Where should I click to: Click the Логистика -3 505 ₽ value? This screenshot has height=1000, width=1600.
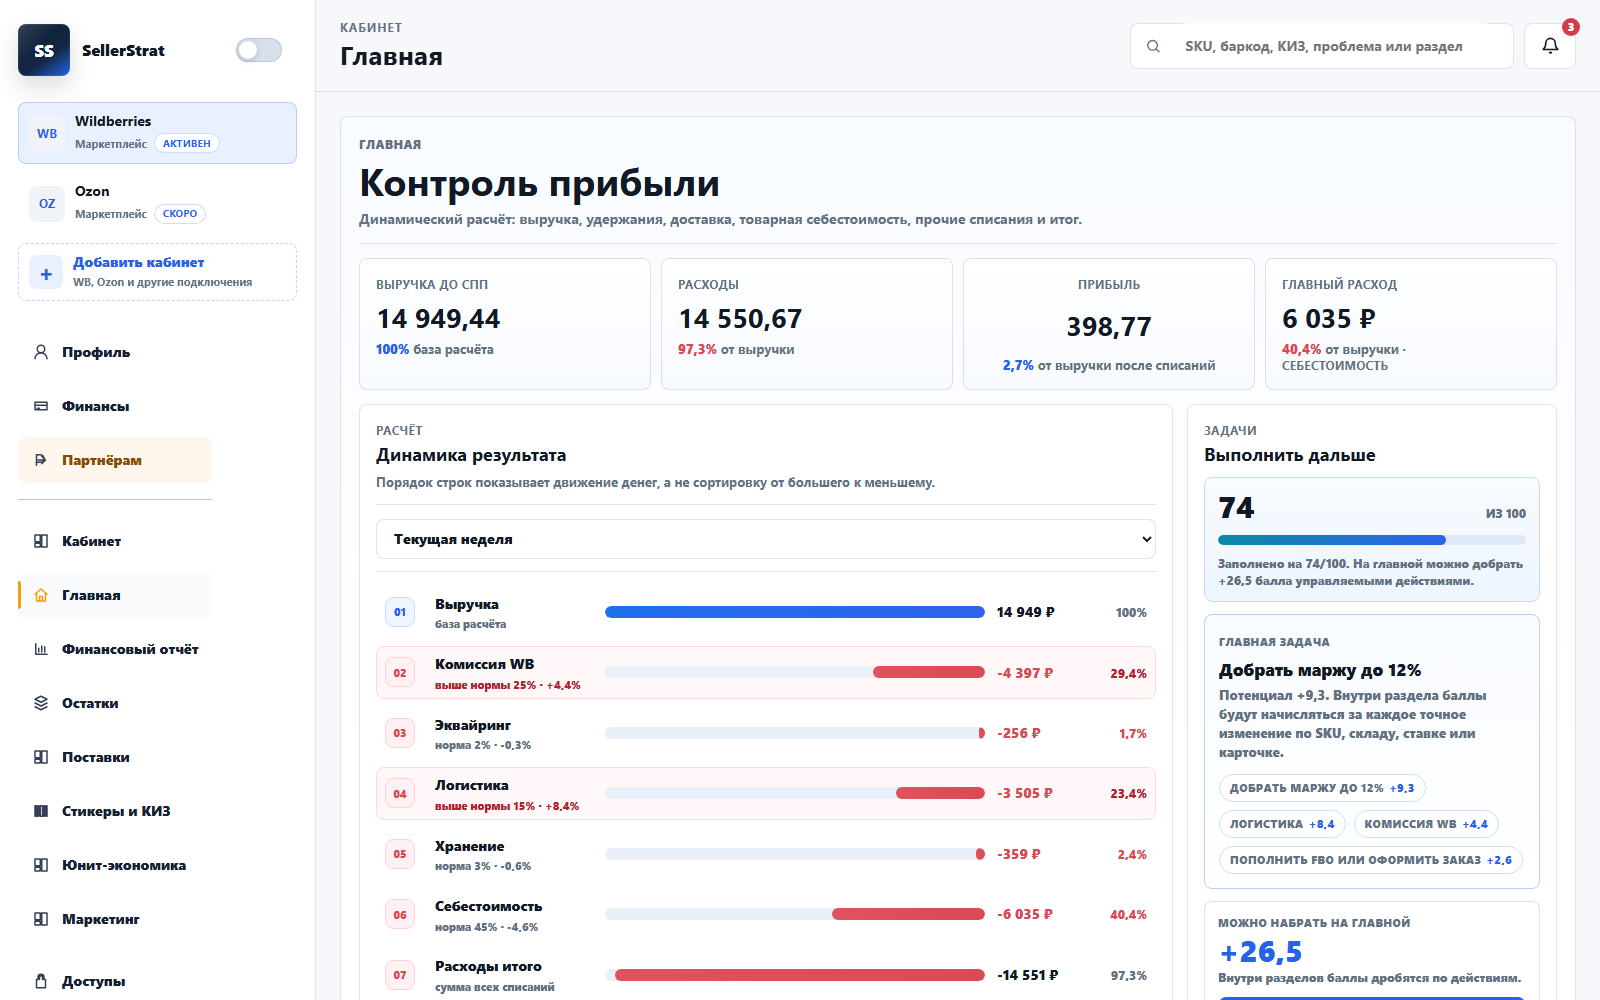click(x=1025, y=793)
